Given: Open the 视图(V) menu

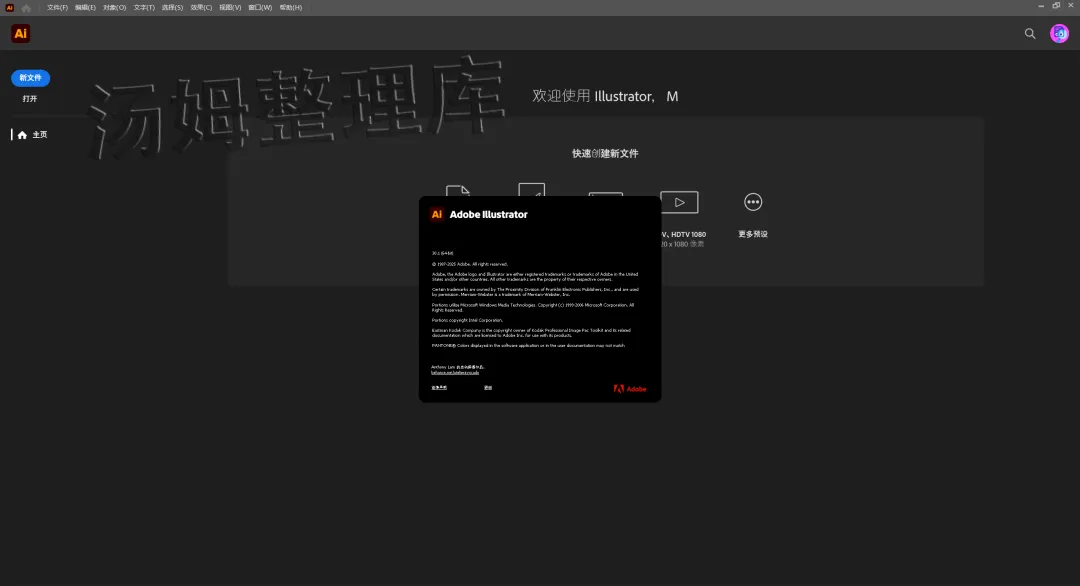Looking at the screenshot, I should click(230, 8).
